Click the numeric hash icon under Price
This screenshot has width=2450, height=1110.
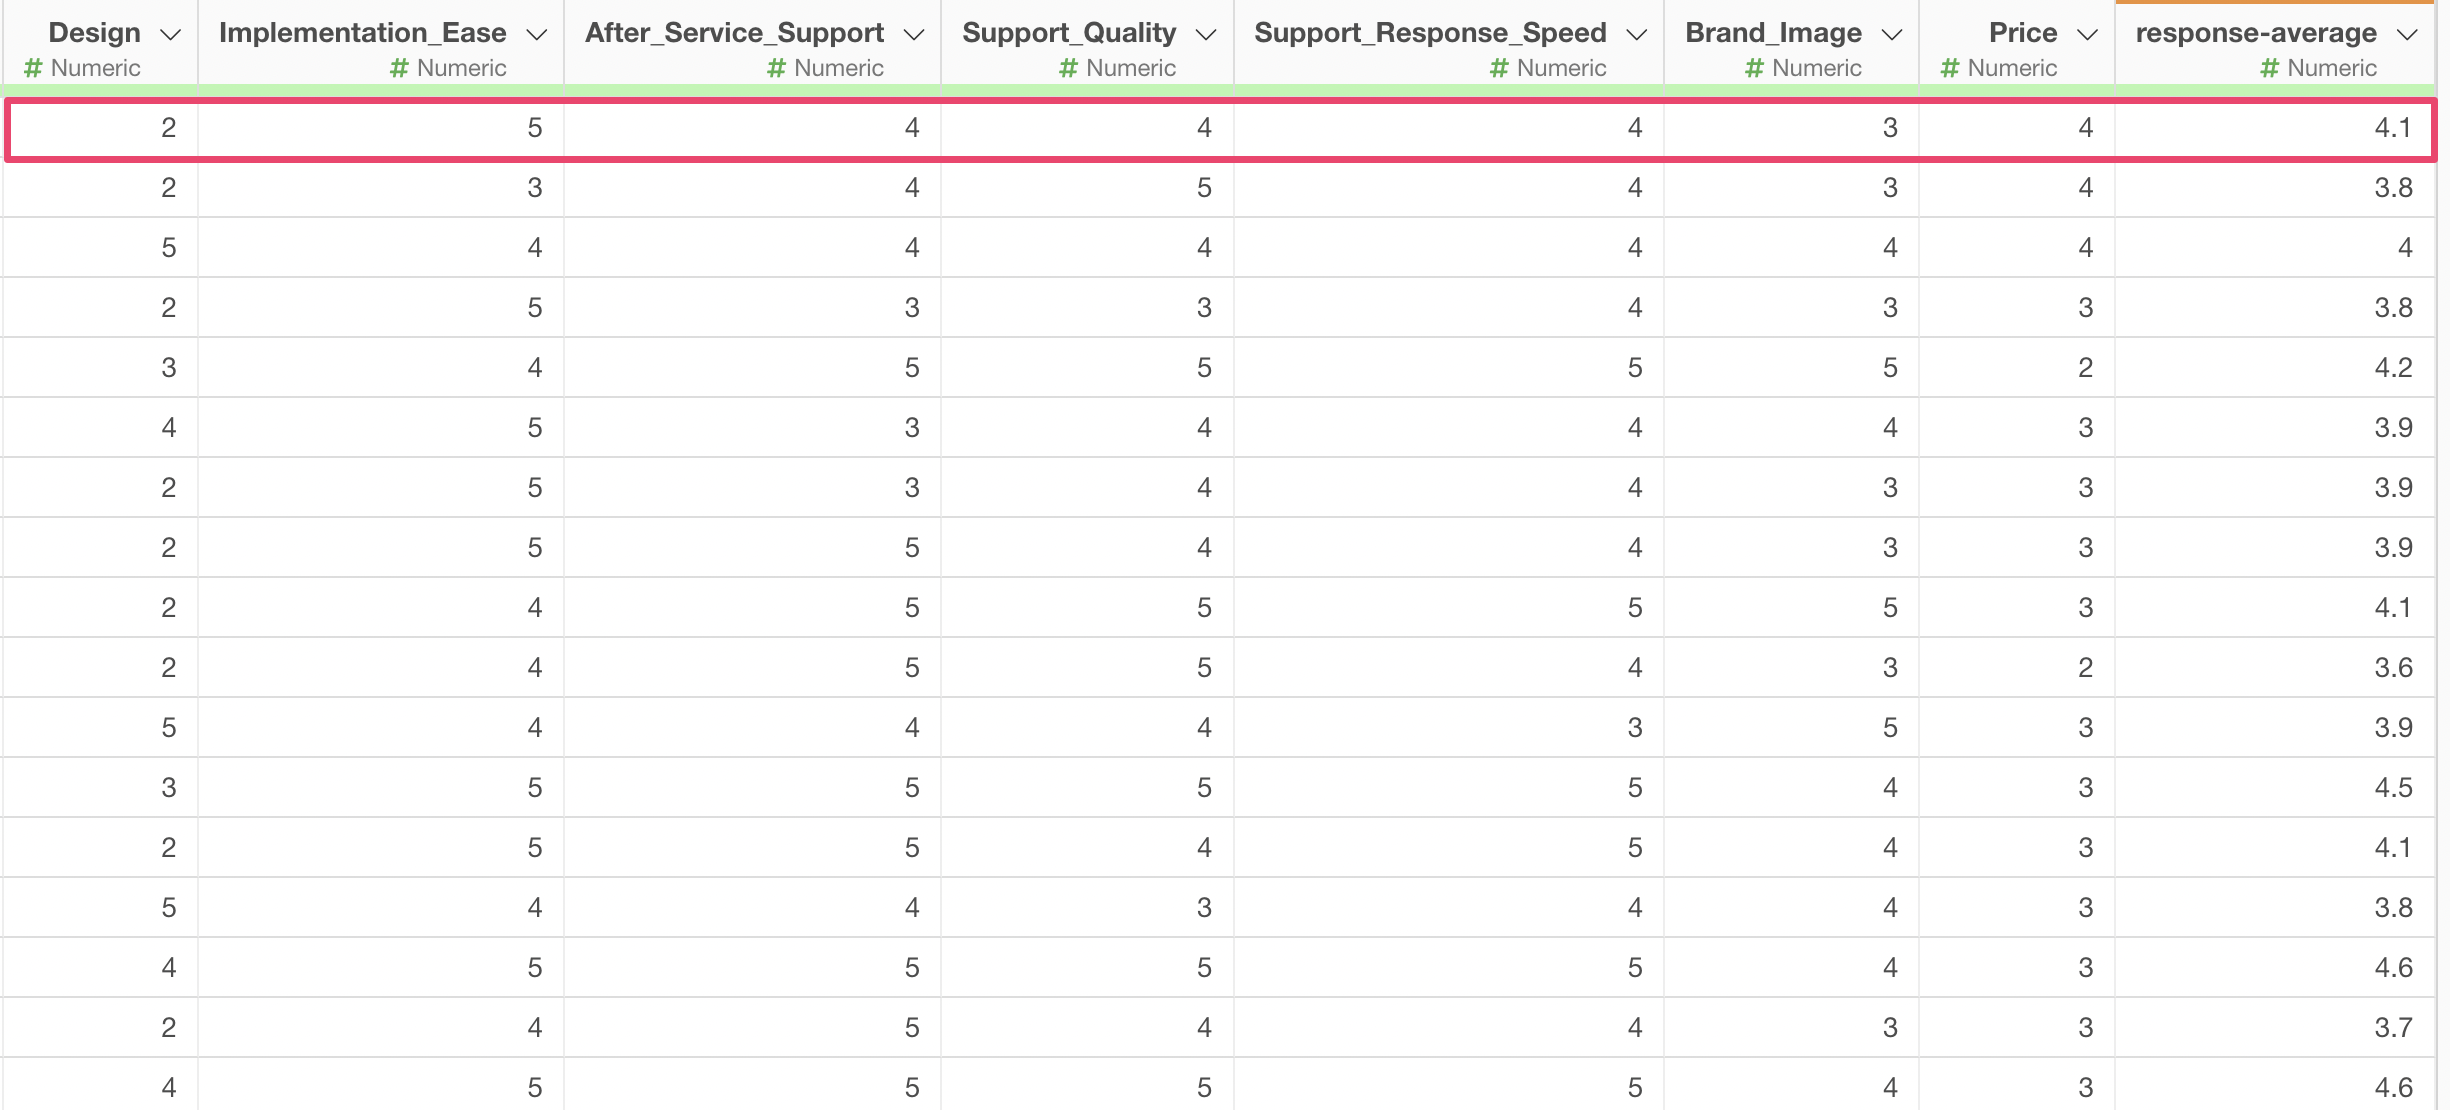(1950, 68)
